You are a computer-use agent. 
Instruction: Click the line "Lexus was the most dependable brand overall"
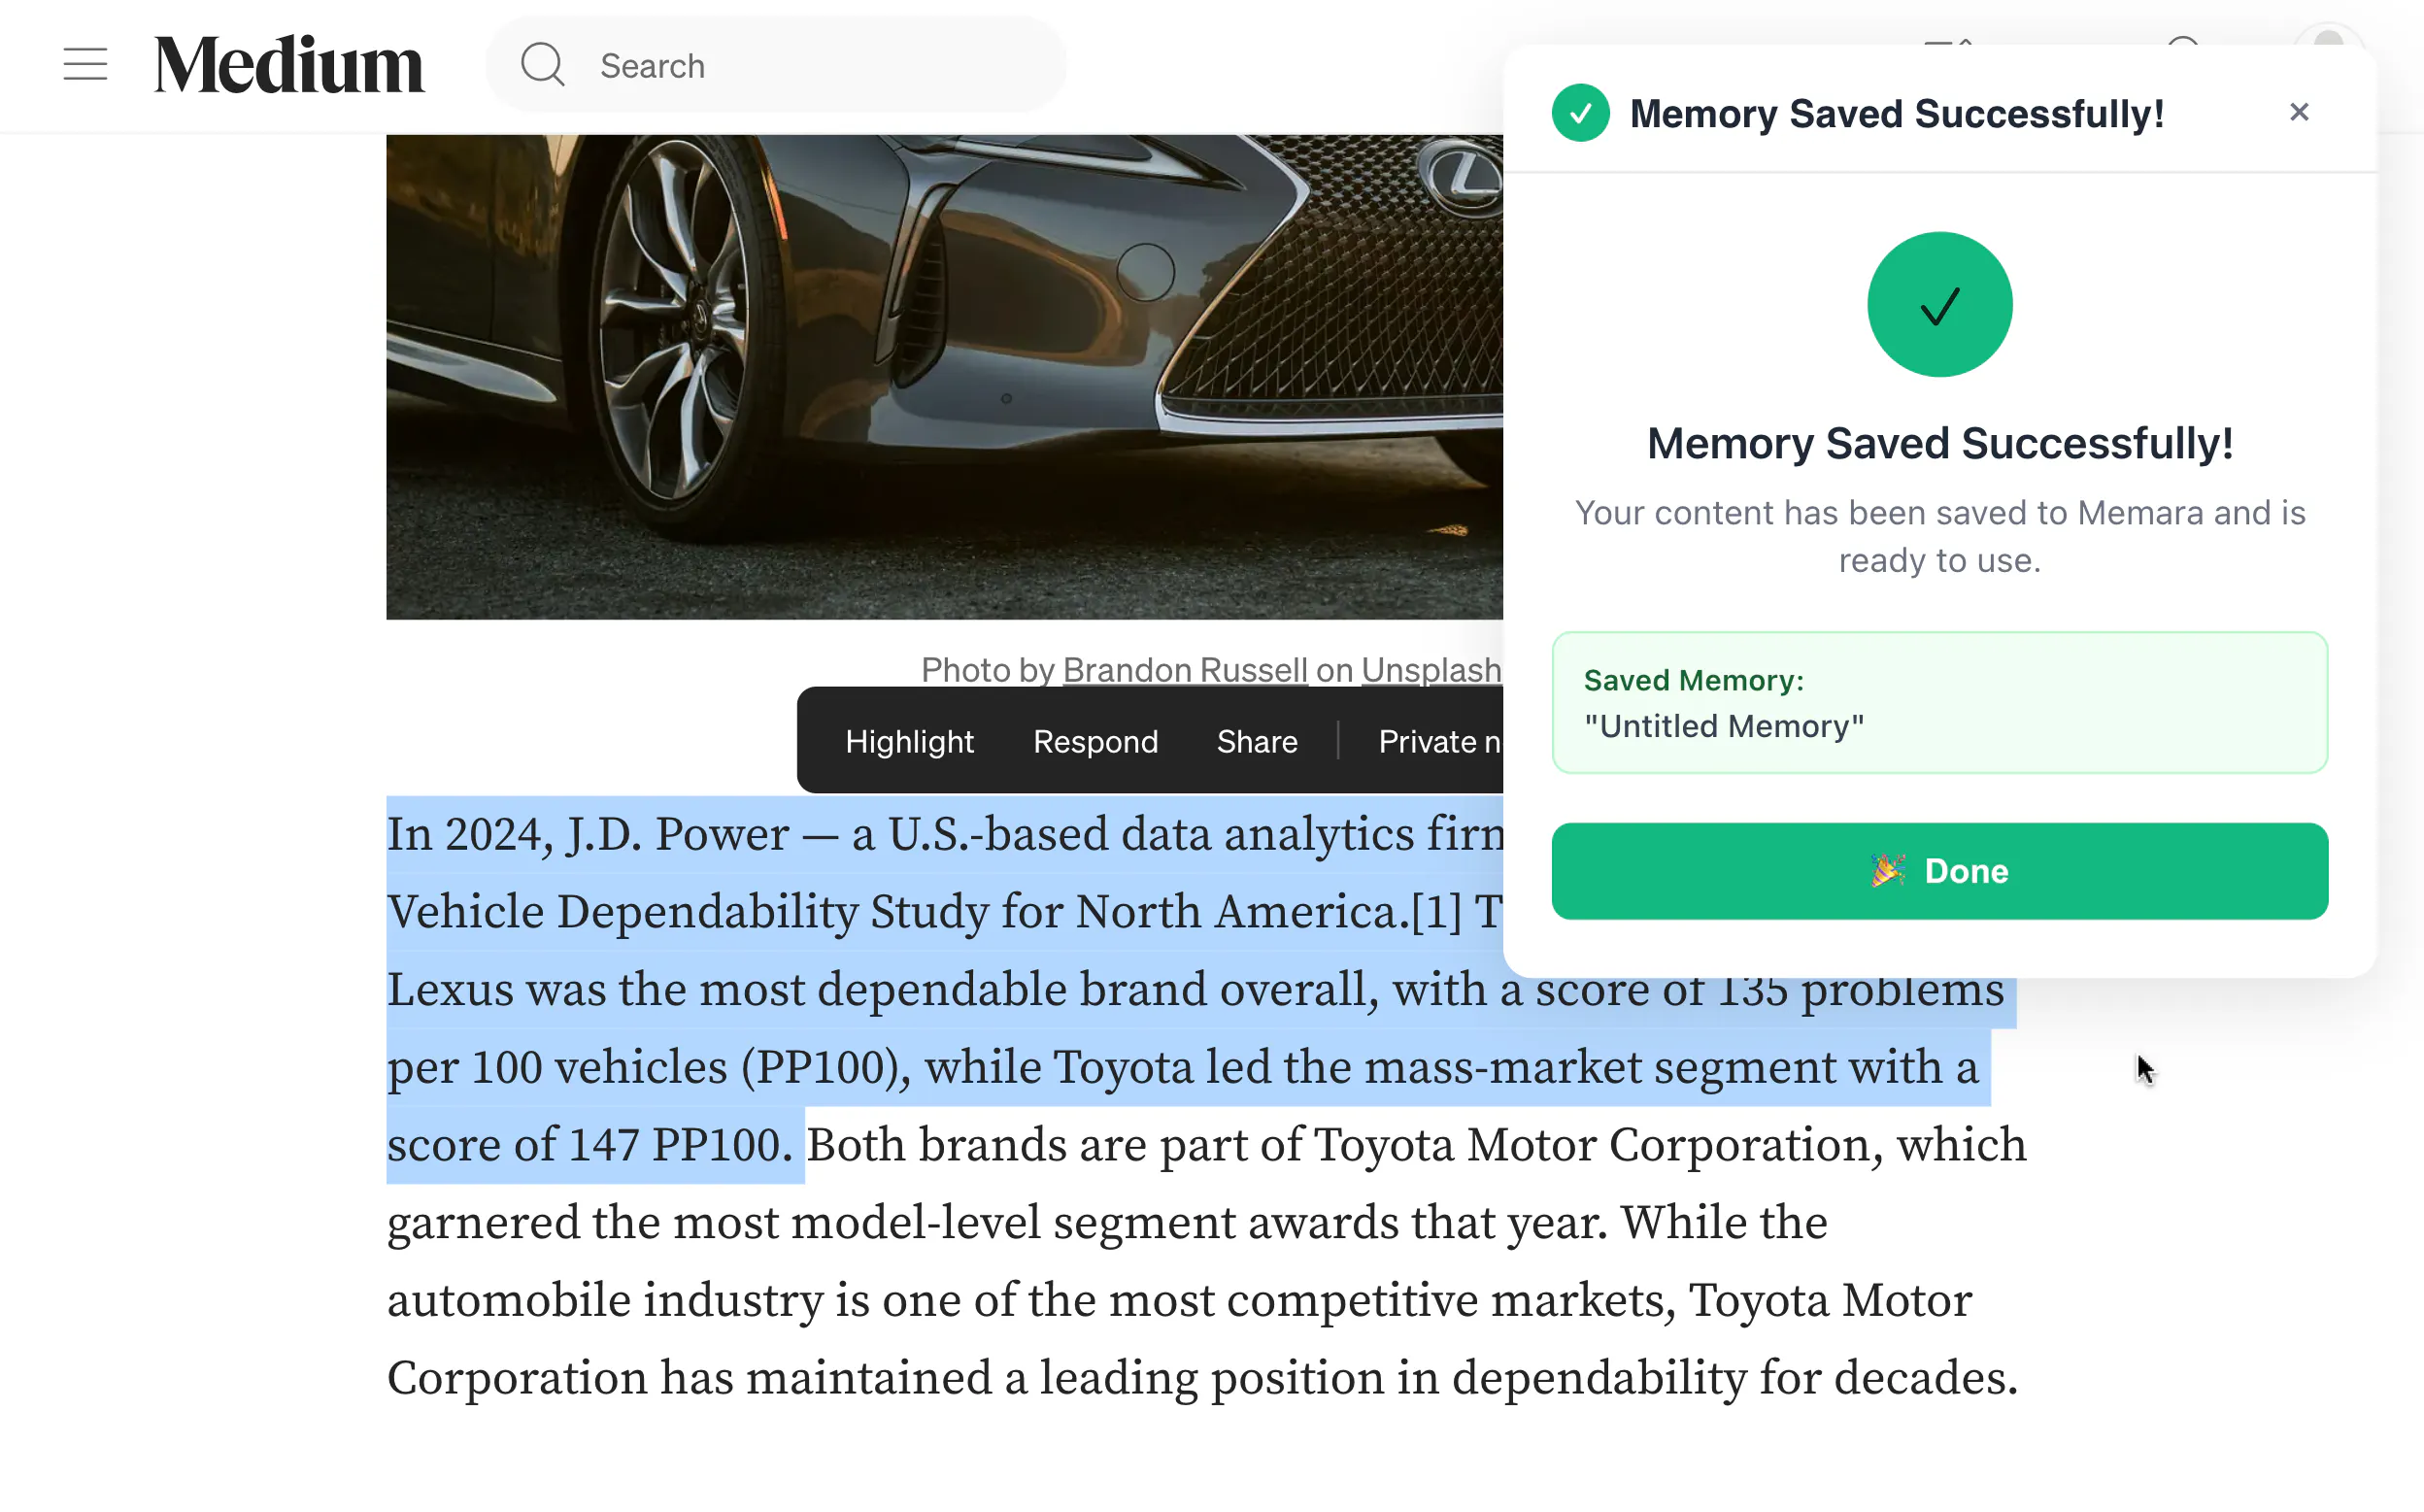[x=1195, y=989]
